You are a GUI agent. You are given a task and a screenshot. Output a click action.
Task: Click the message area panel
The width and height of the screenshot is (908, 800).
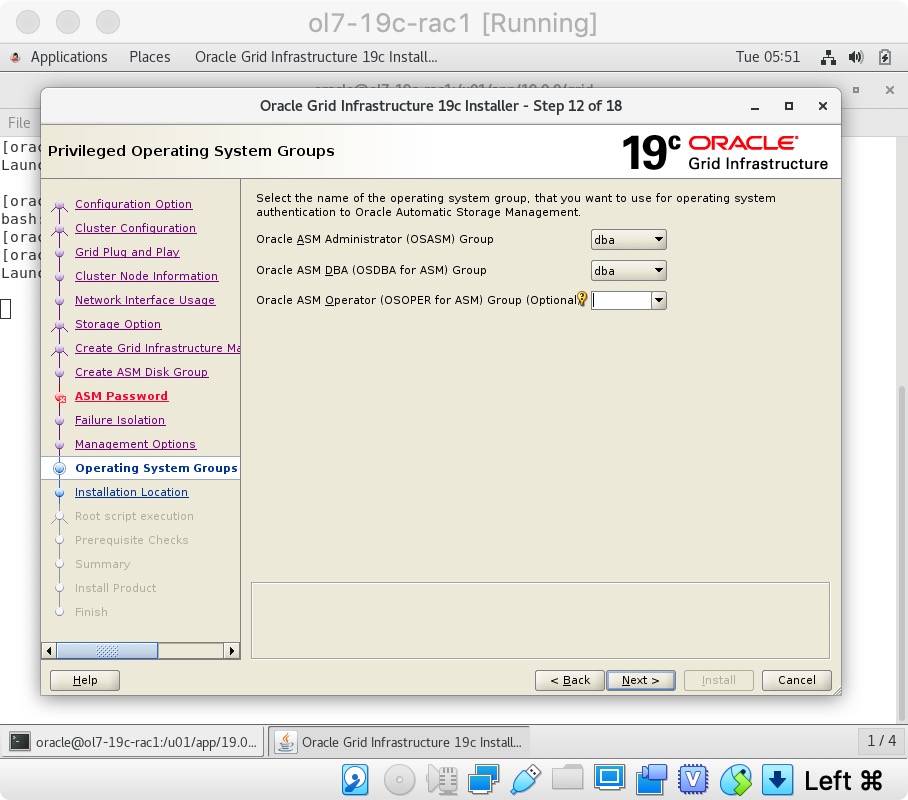click(x=540, y=620)
